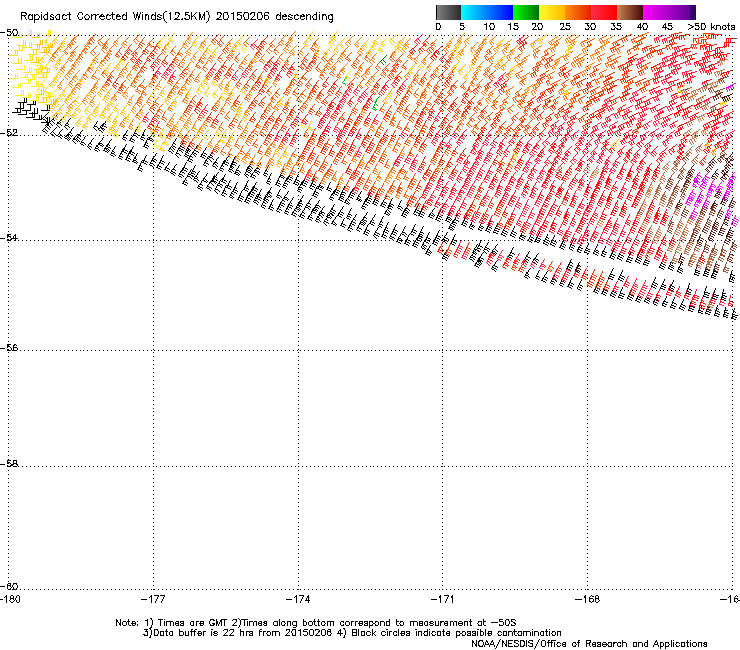Select the yellow 20-25 knots color segment

552,12
